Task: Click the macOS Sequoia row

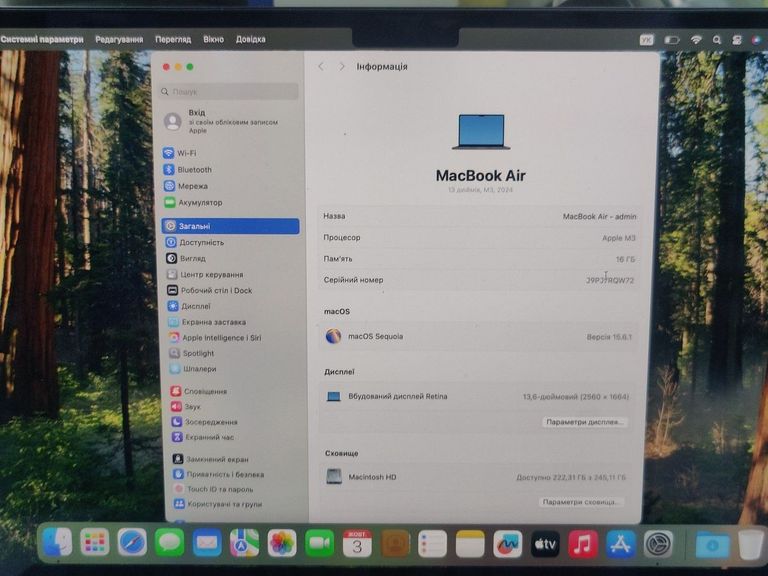Action: [480, 336]
